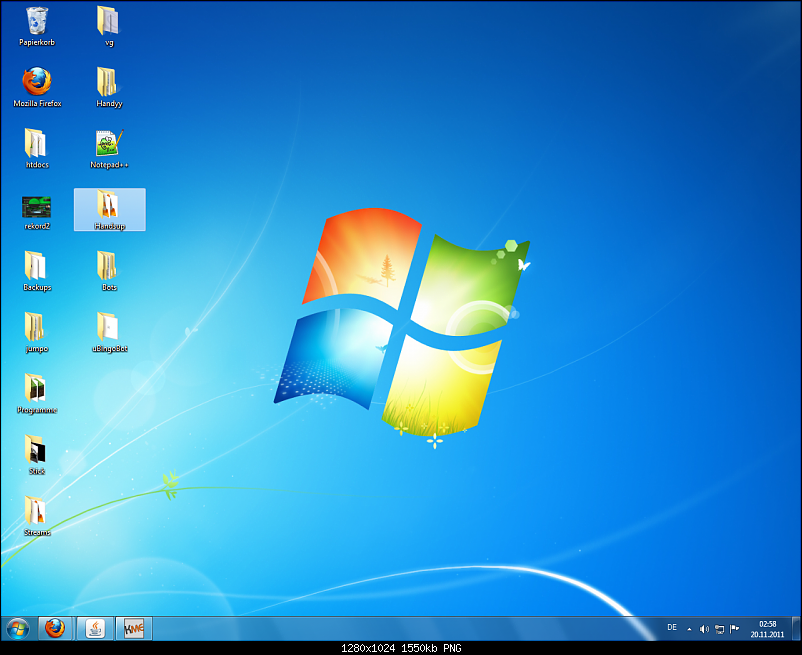Viewport: 802px width, 655px height.
Task: Open the Papierkorb recycle bin icon
Action: coord(37,22)
